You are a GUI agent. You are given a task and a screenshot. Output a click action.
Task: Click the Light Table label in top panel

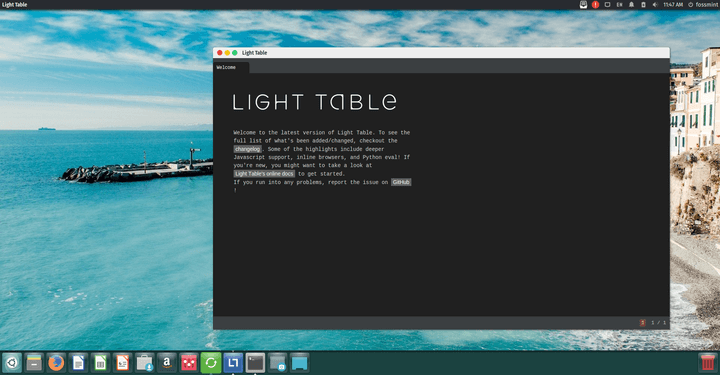14,5
